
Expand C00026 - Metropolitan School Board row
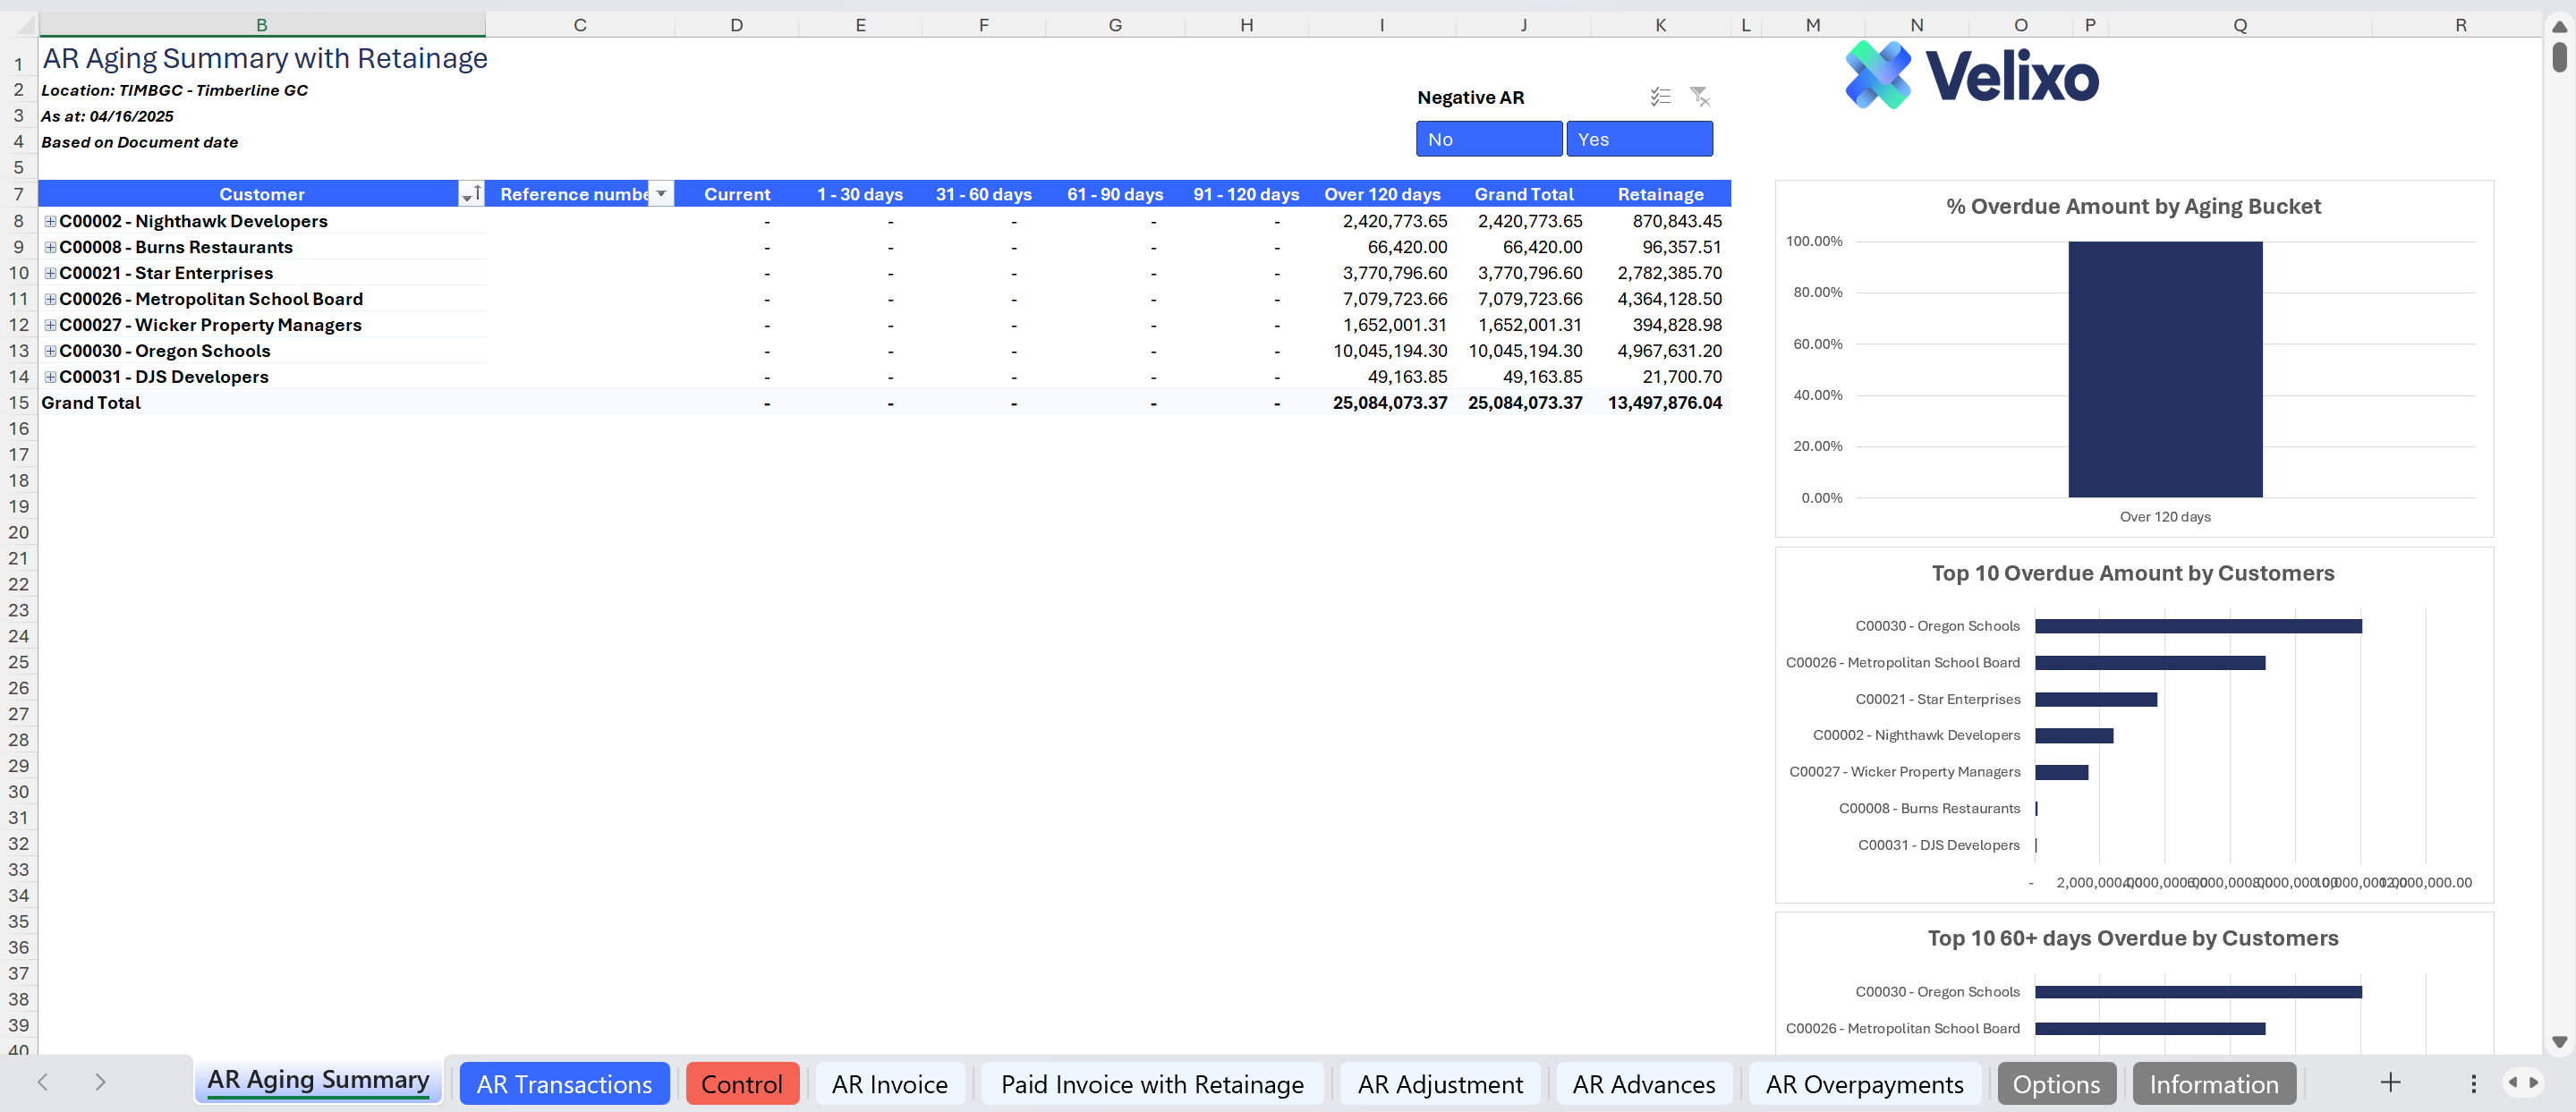[50, 299]
